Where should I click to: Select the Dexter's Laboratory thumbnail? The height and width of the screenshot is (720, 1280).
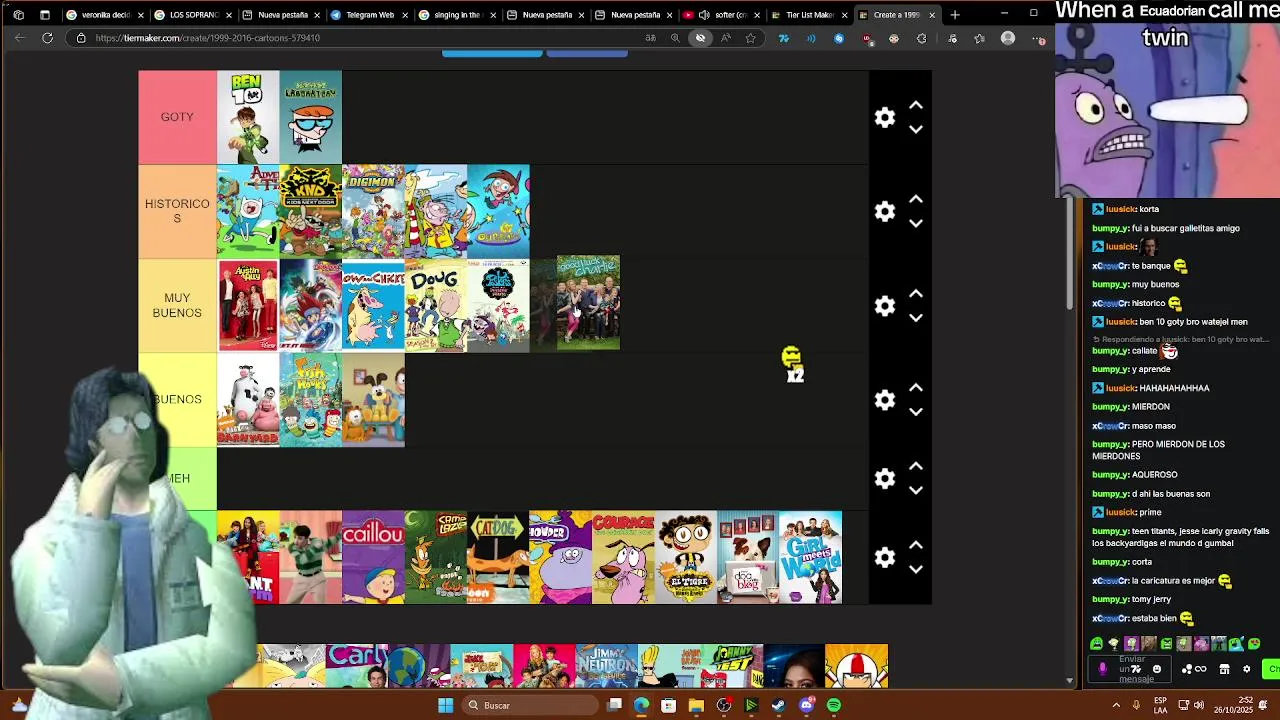tap(311, 117)
